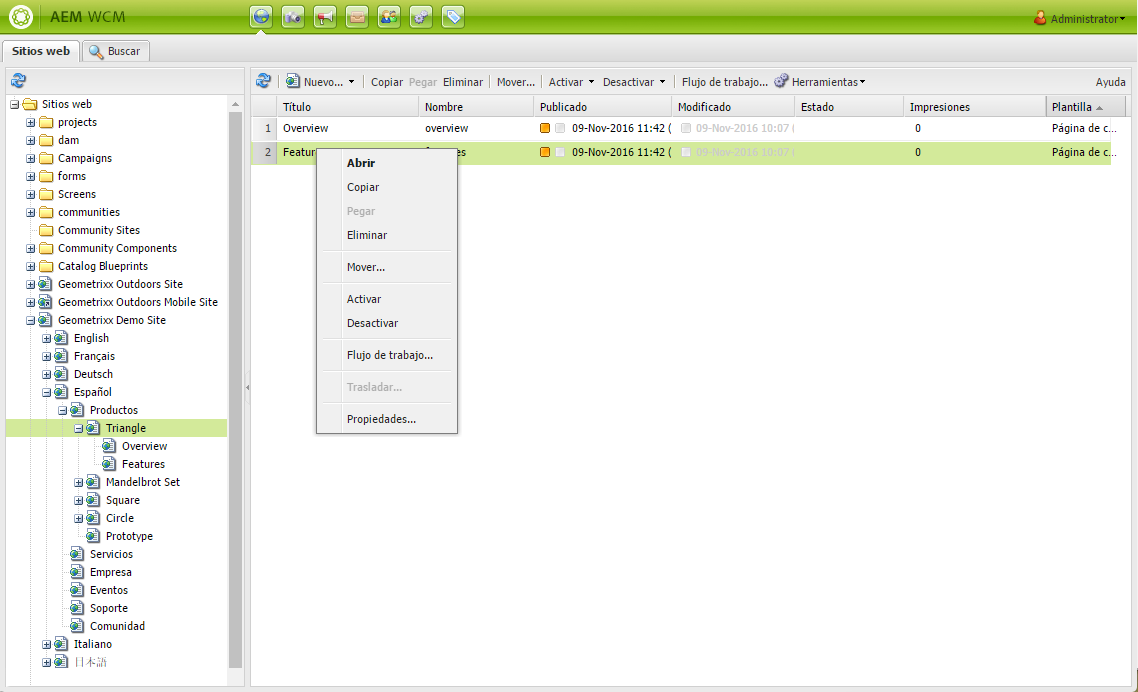Click Mover... in the toolbar
This screenshot has height=692, width=1138.
(x=516, y=82)
